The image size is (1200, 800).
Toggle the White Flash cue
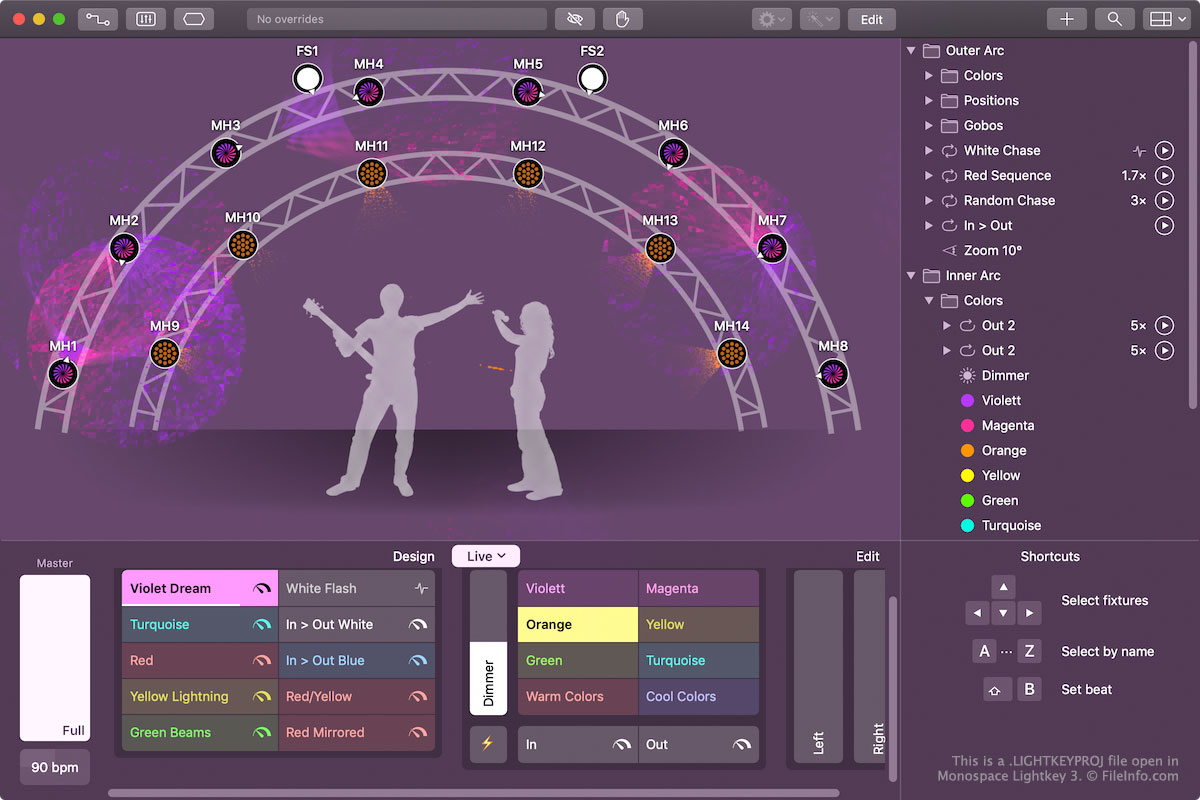pos(357,588)
